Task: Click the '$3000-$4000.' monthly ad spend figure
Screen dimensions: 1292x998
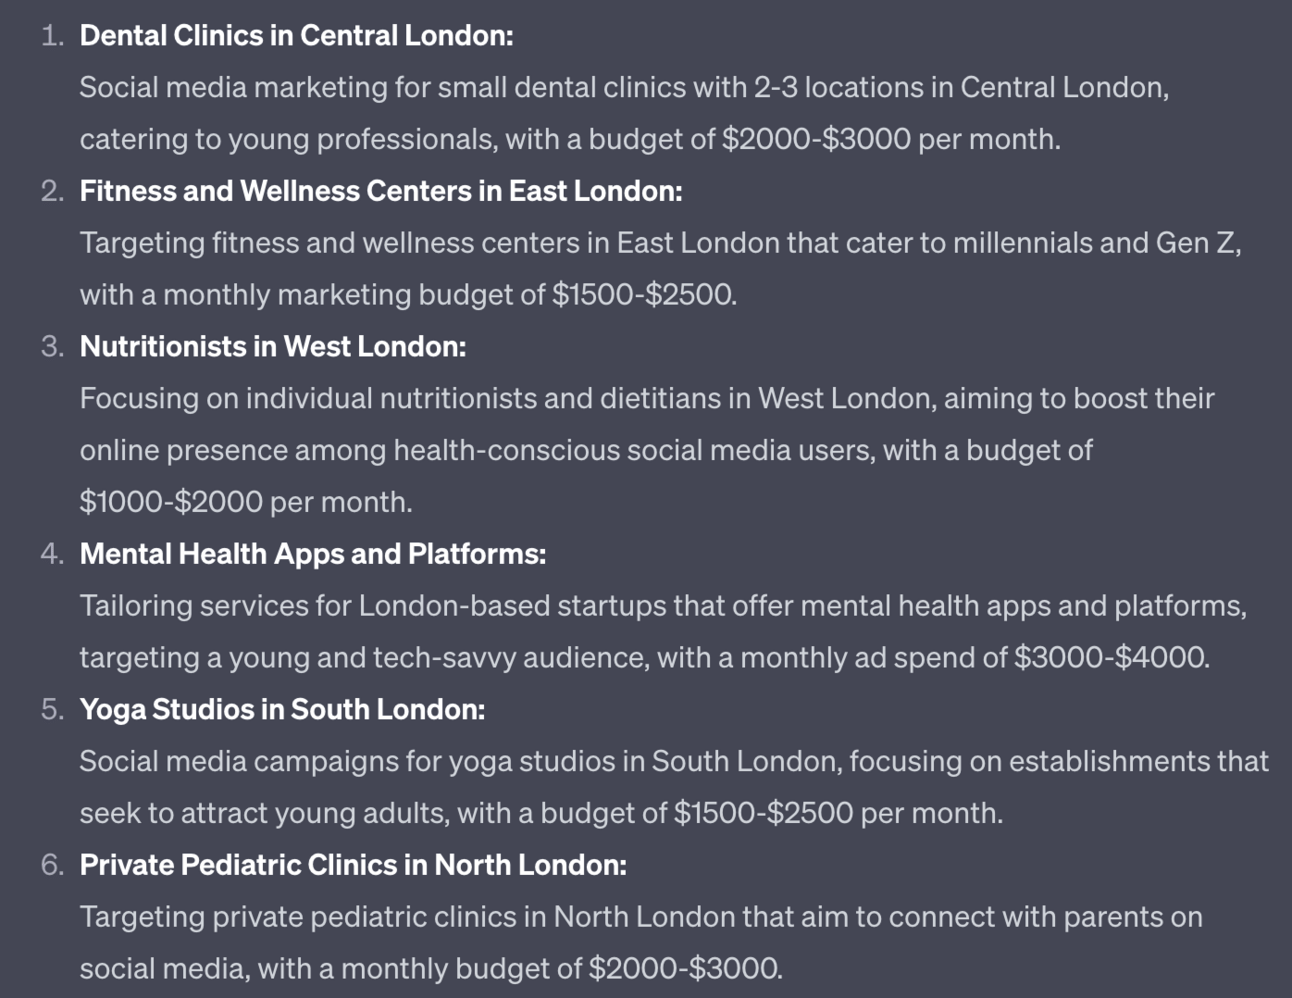Action: [1111, 658]
